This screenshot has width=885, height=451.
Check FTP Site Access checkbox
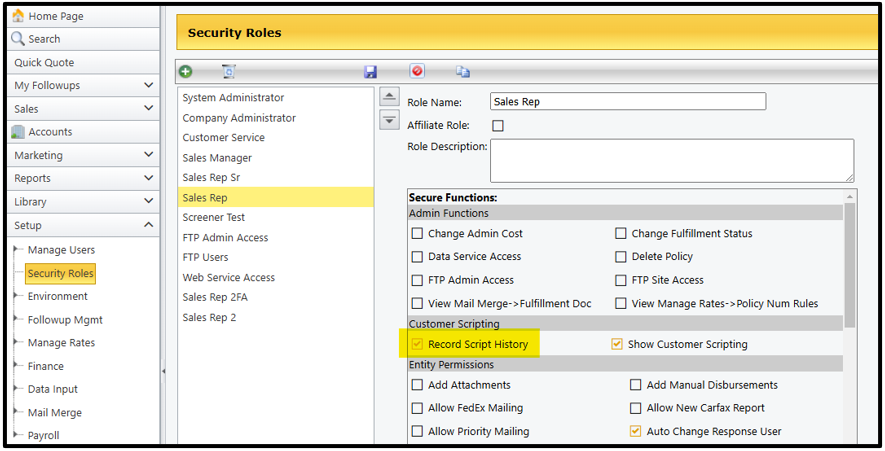[x=621, y=280]
